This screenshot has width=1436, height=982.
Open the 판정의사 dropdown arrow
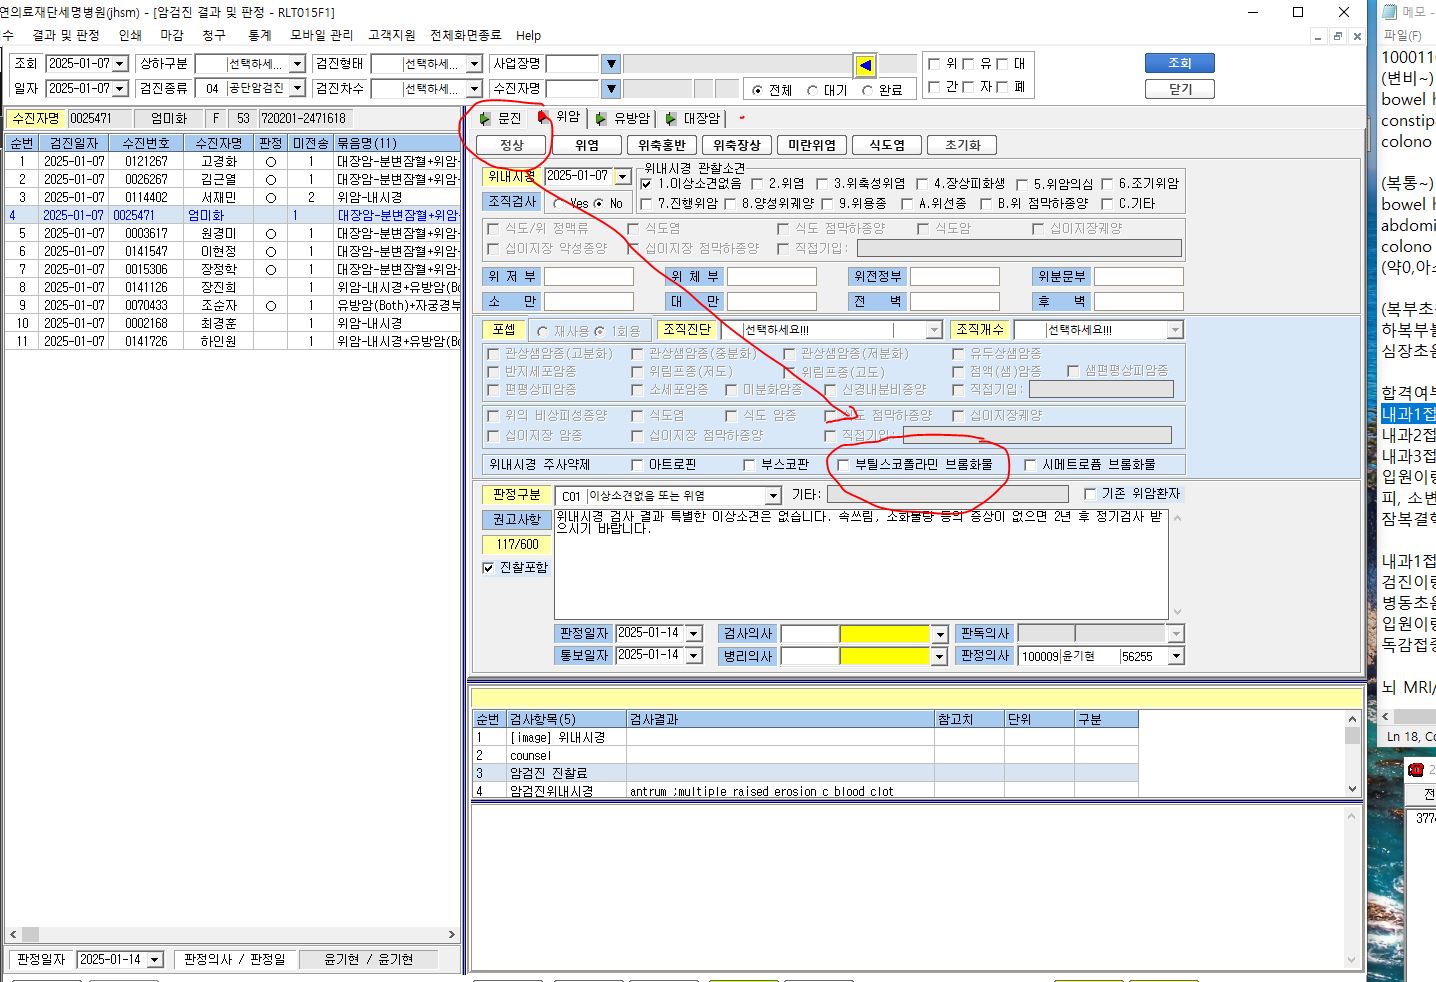pyautogui.click(x=1176, y=656)
